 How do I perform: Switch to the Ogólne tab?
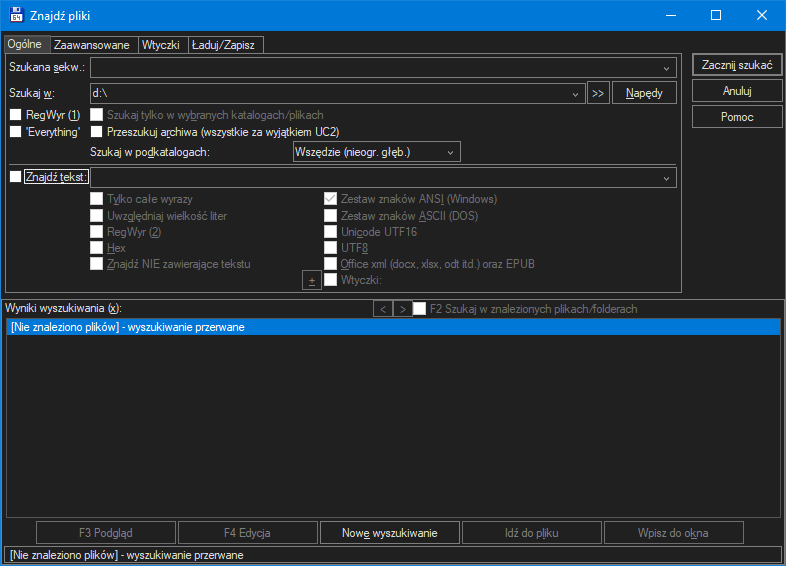25,44
